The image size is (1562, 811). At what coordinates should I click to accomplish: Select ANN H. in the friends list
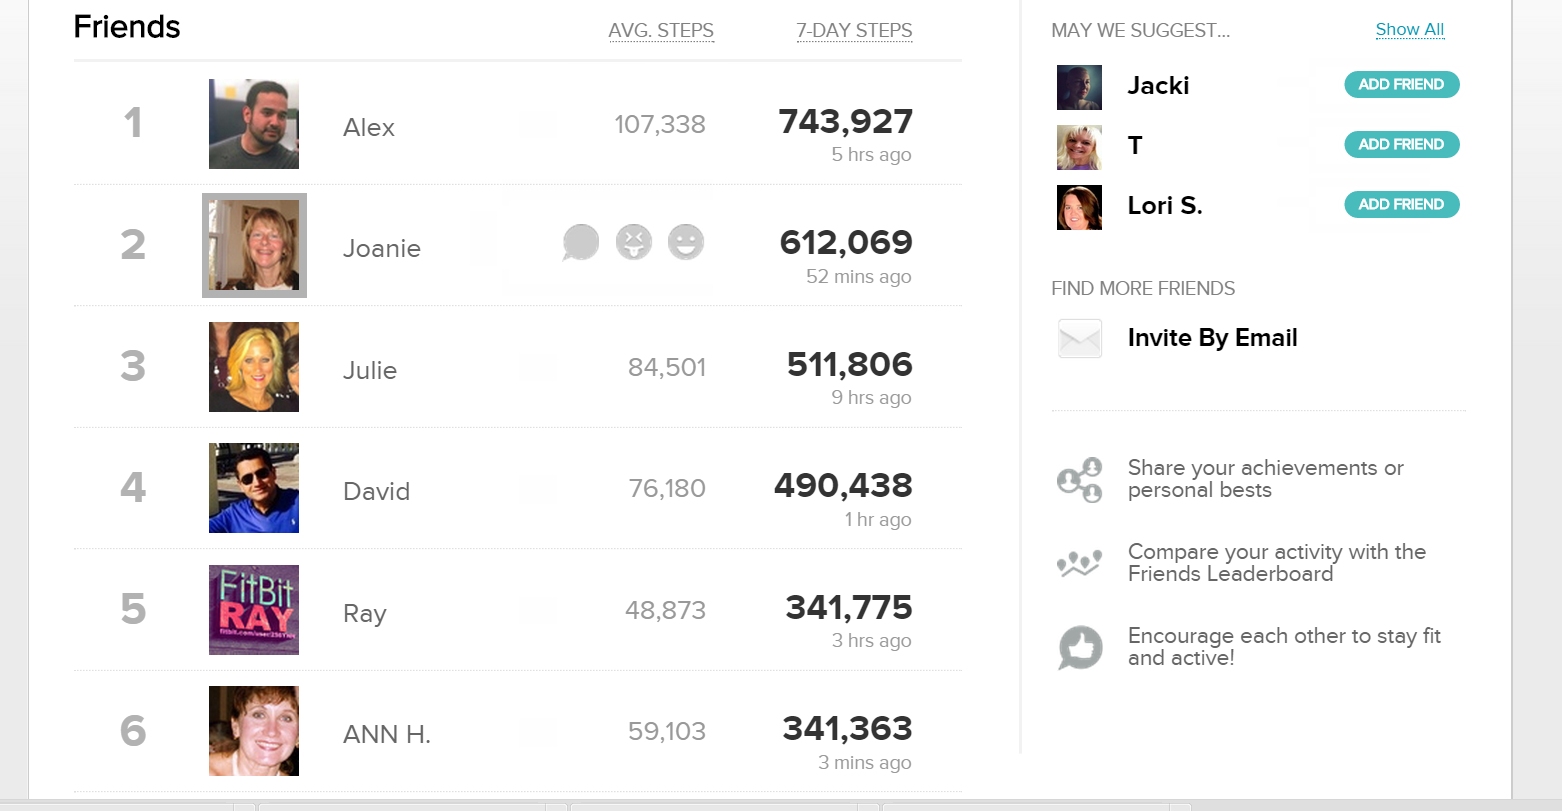(387, 735)
